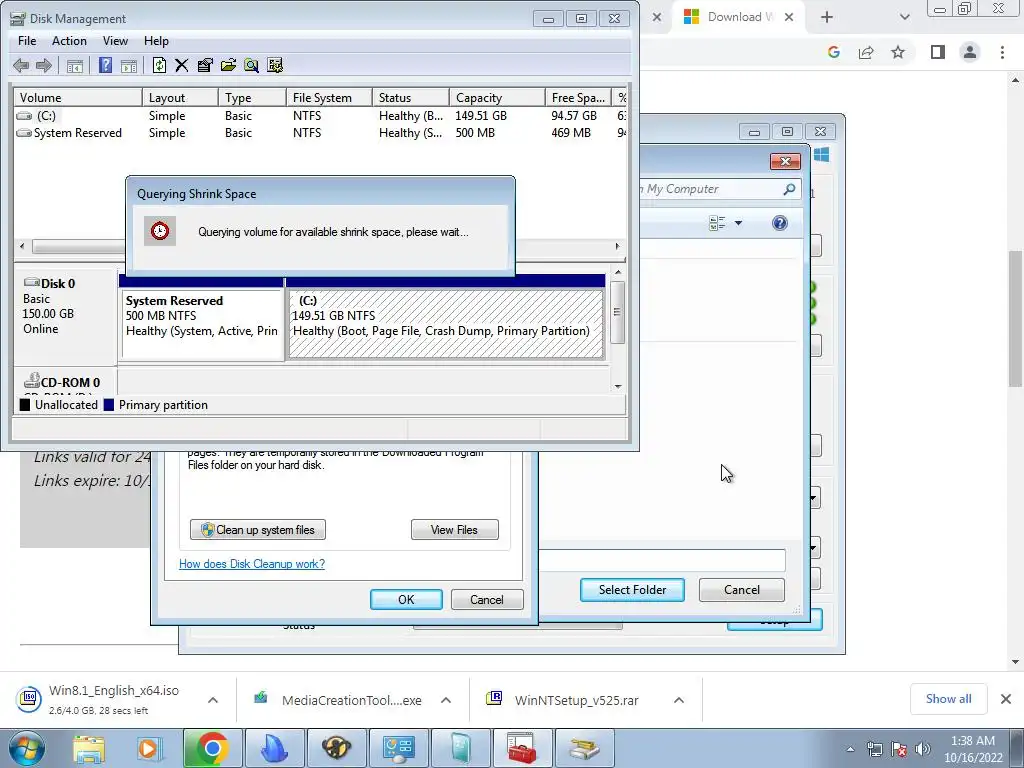The width and height of the screenshot is (1024, 768).
Task: Open the red toolbox taskbar application
Action: (x=522, y=748)
